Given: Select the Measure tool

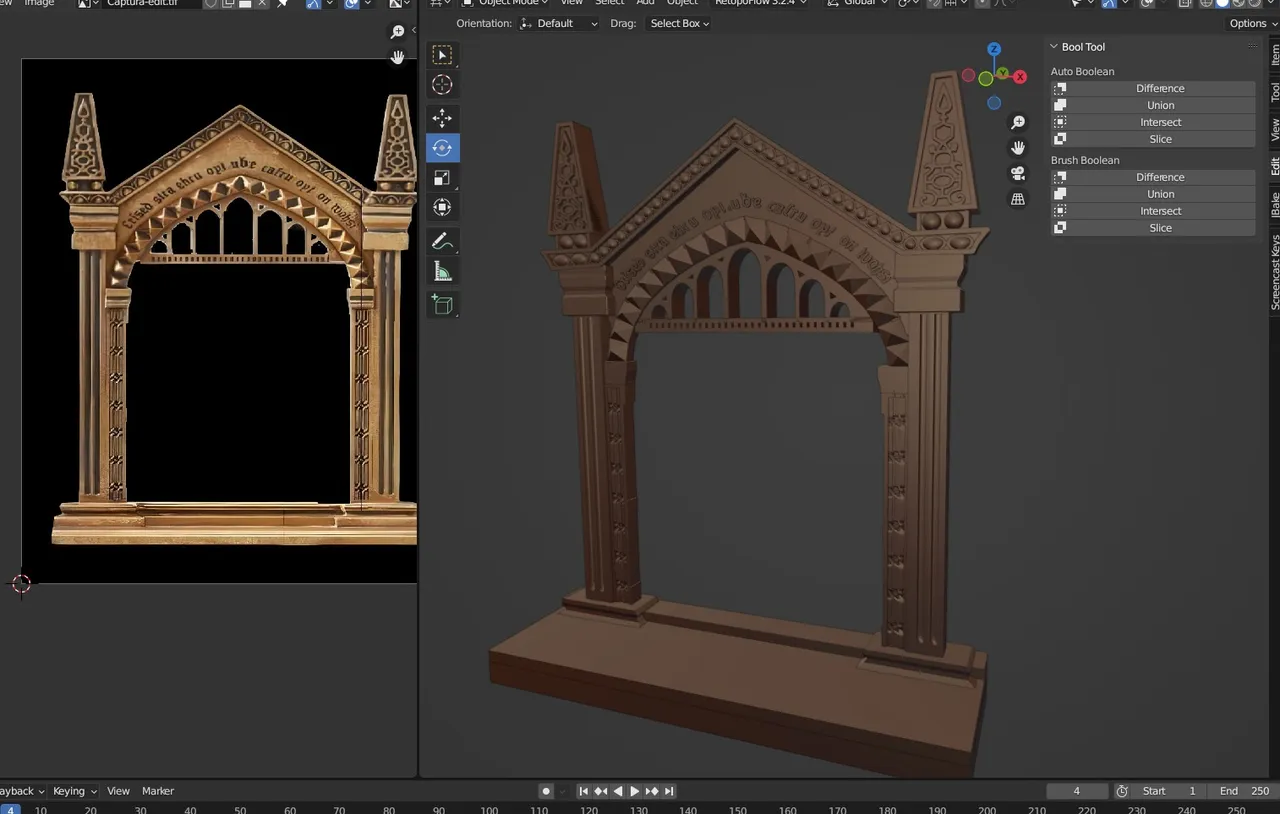Looking at the screenshot, I should point(442,271).
